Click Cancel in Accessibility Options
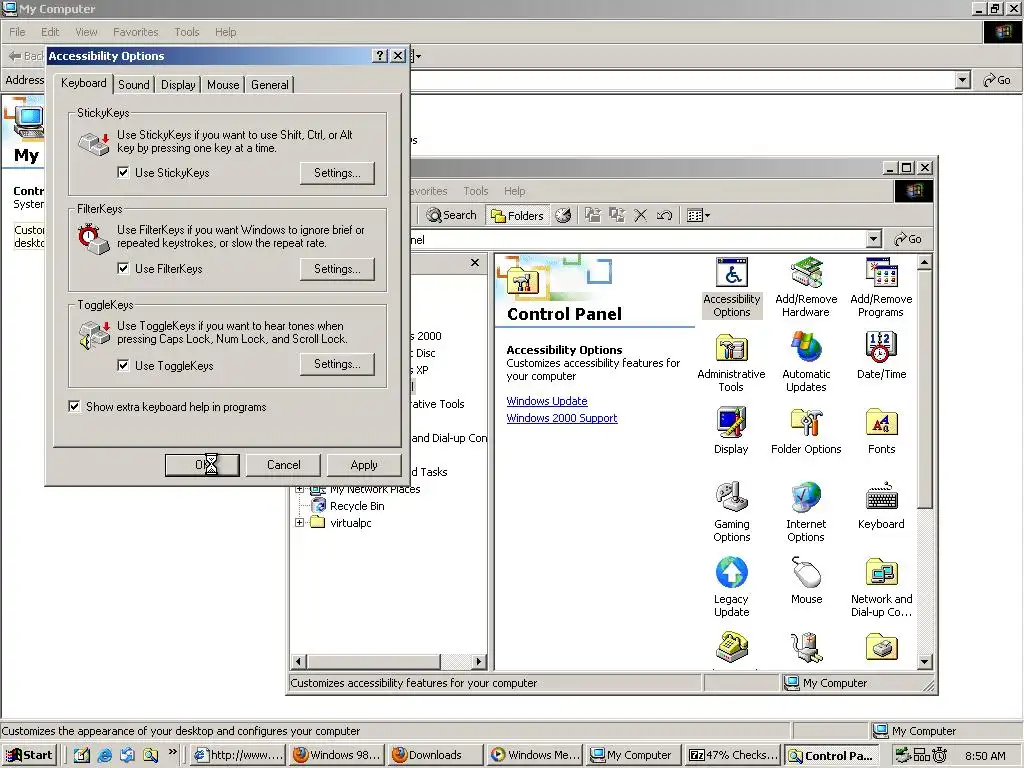1024x768 pixels. [x=283, y=465]
